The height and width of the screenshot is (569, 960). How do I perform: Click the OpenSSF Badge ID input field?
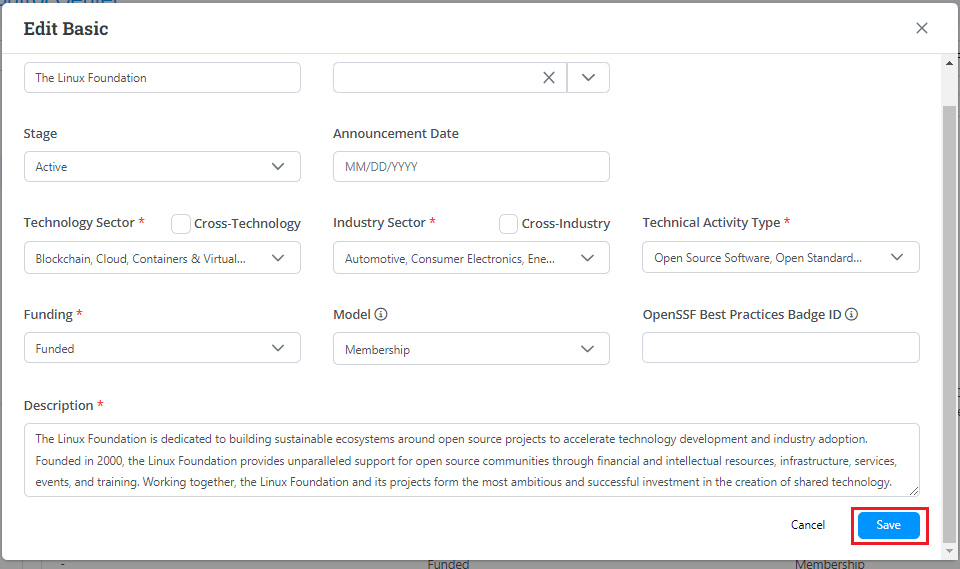click(780, 348)
